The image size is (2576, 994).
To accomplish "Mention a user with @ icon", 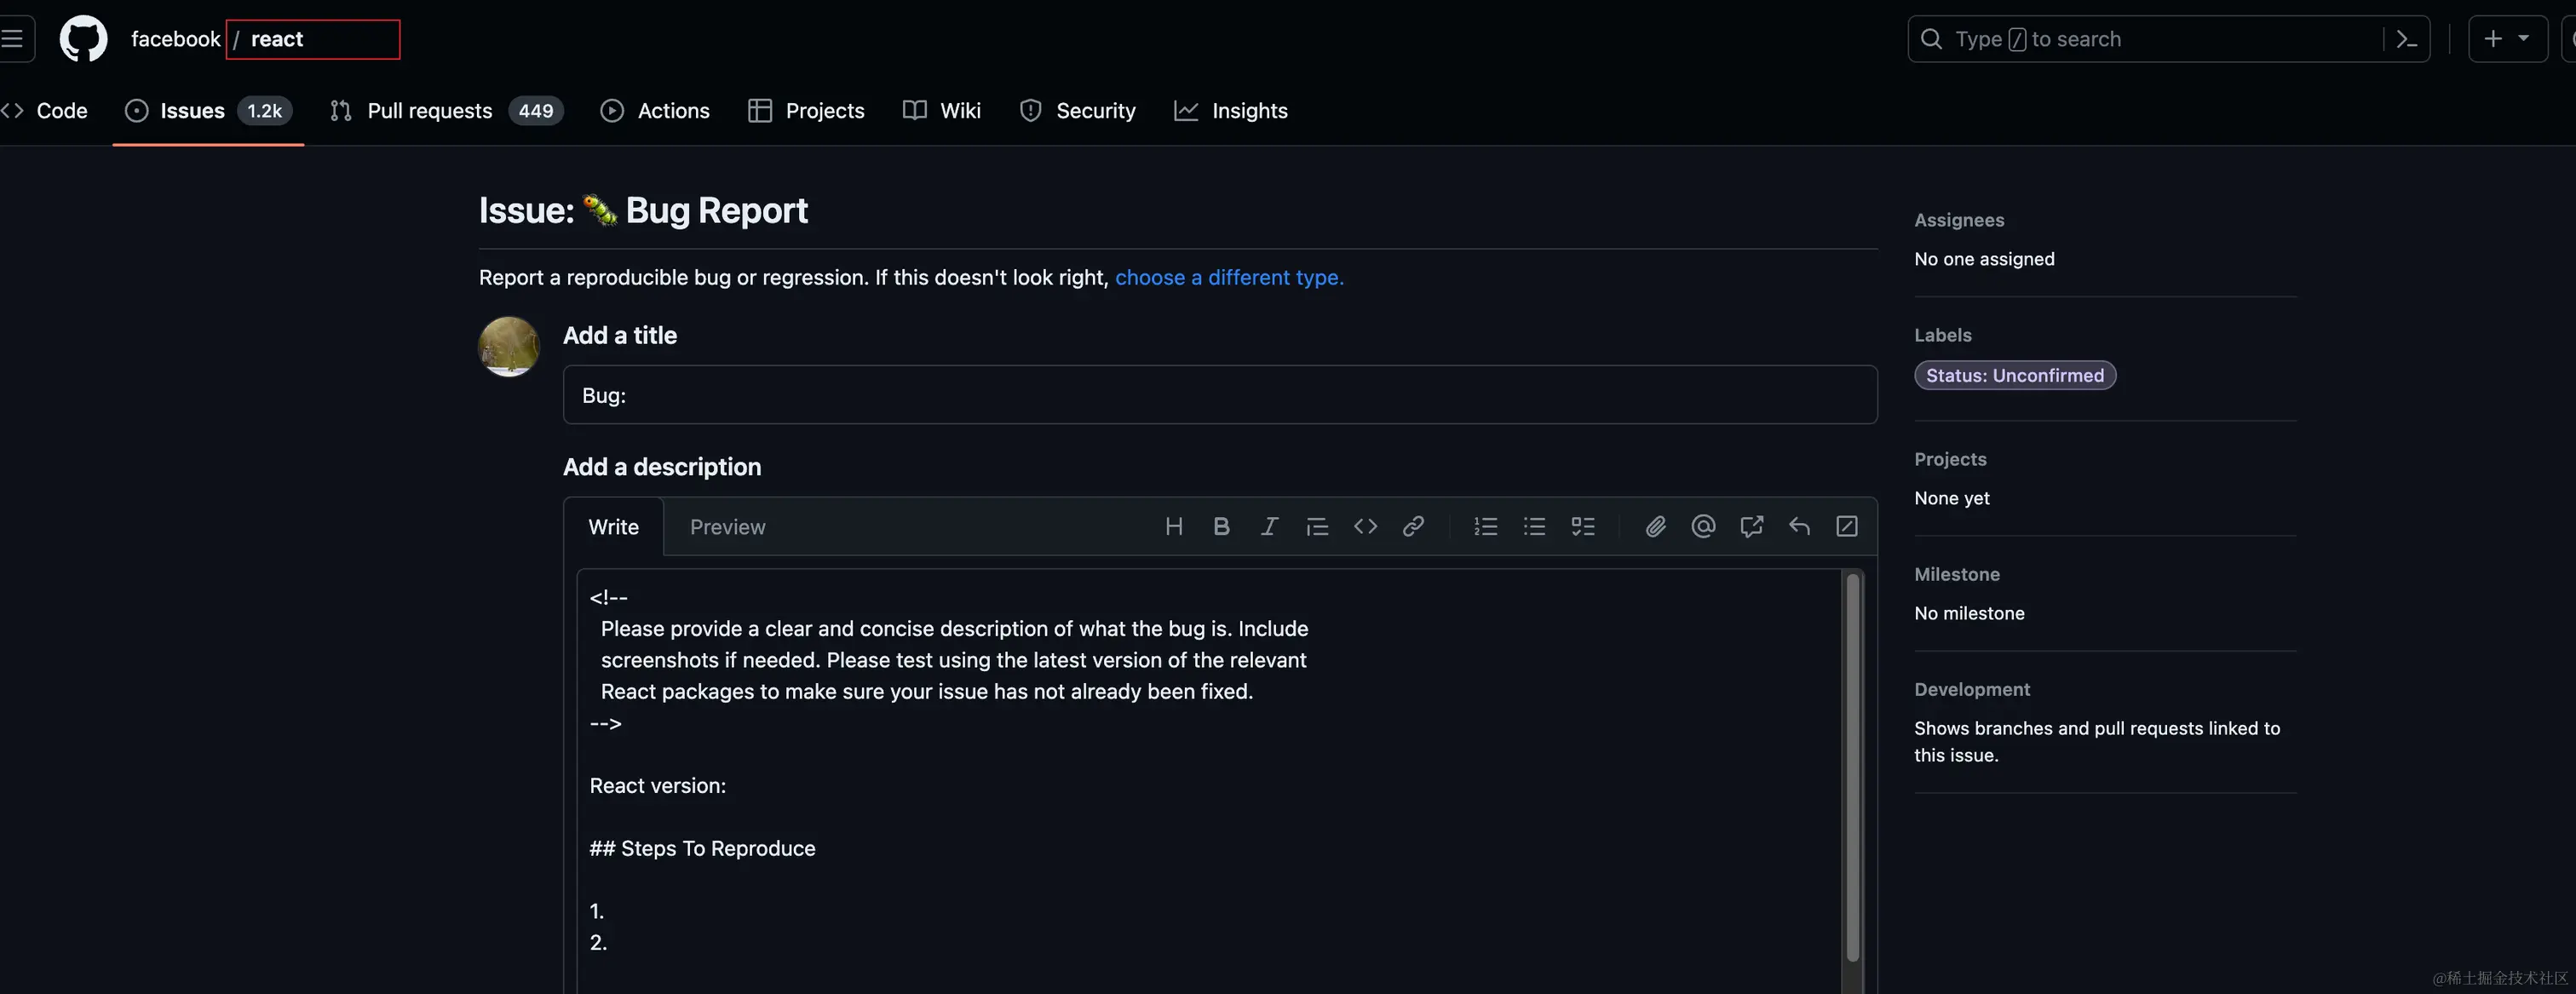I will (x=1703, y=526).
